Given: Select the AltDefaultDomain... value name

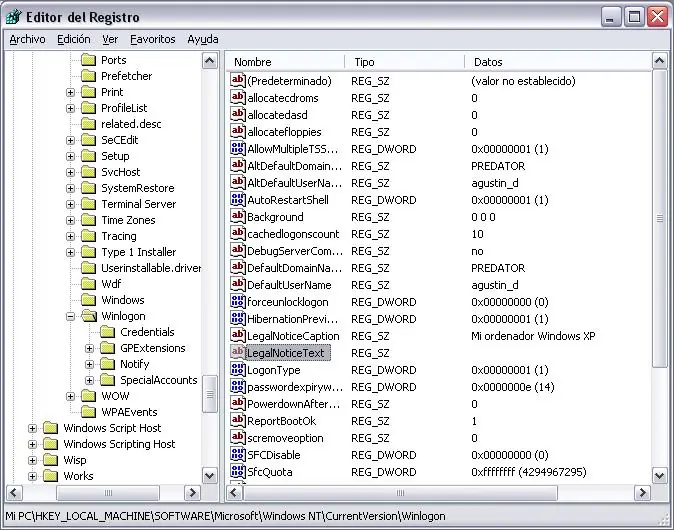Looking at the screenshot, I should [x=294, y=166].
